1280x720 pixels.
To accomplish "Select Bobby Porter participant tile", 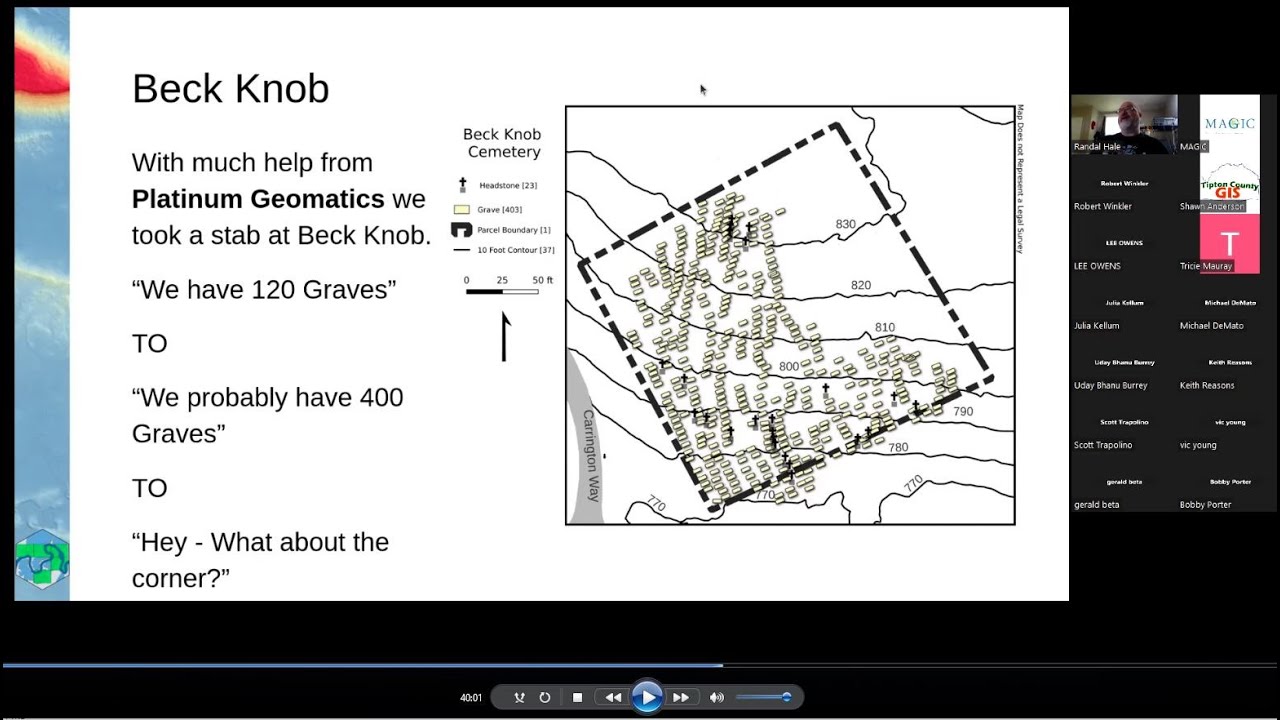I will [1229, 482].
